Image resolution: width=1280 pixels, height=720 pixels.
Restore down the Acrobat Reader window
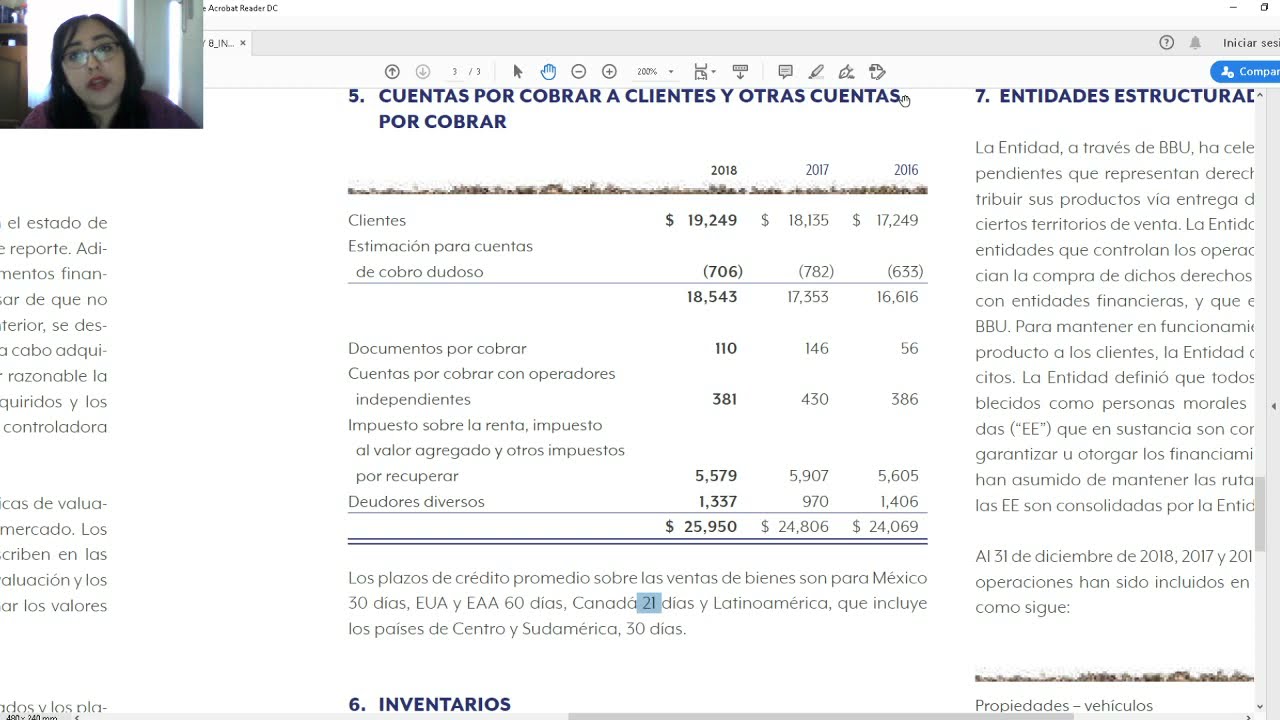tap(1264, 8)
